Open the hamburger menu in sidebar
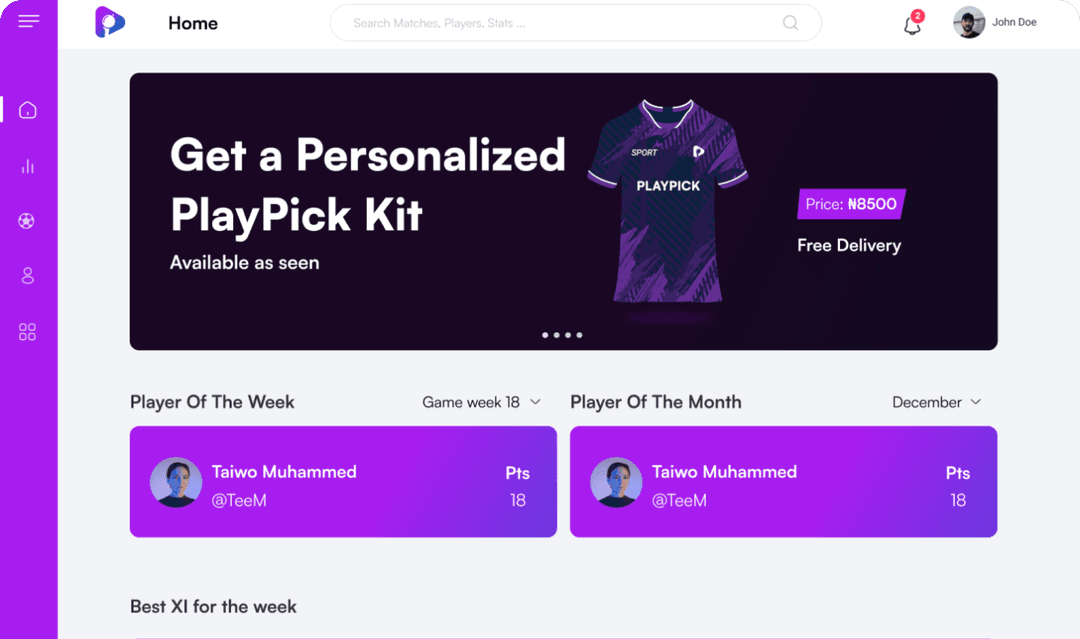Viewport: 1080px width, 639px height. 28,21
